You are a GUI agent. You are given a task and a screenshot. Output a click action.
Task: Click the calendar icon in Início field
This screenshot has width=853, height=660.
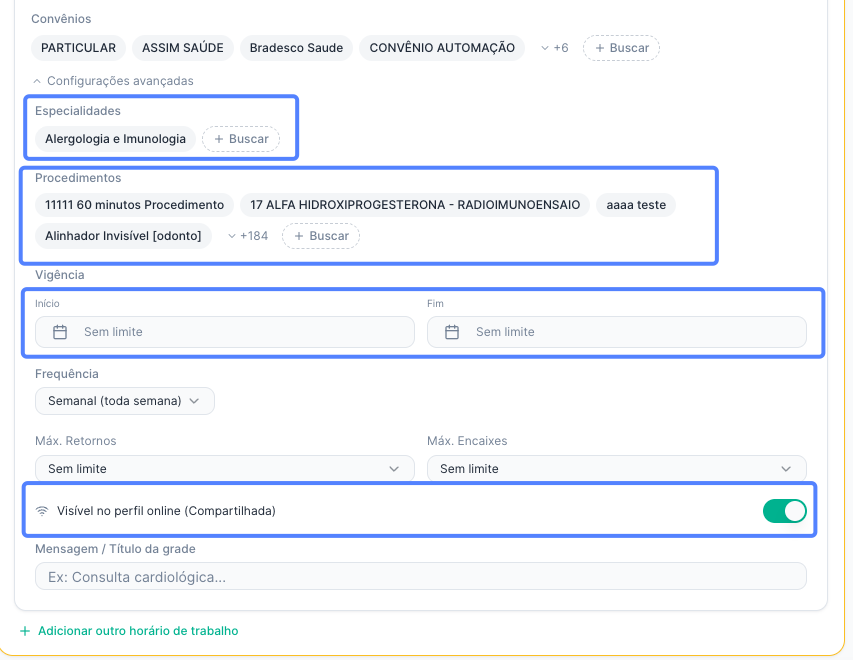60,332
